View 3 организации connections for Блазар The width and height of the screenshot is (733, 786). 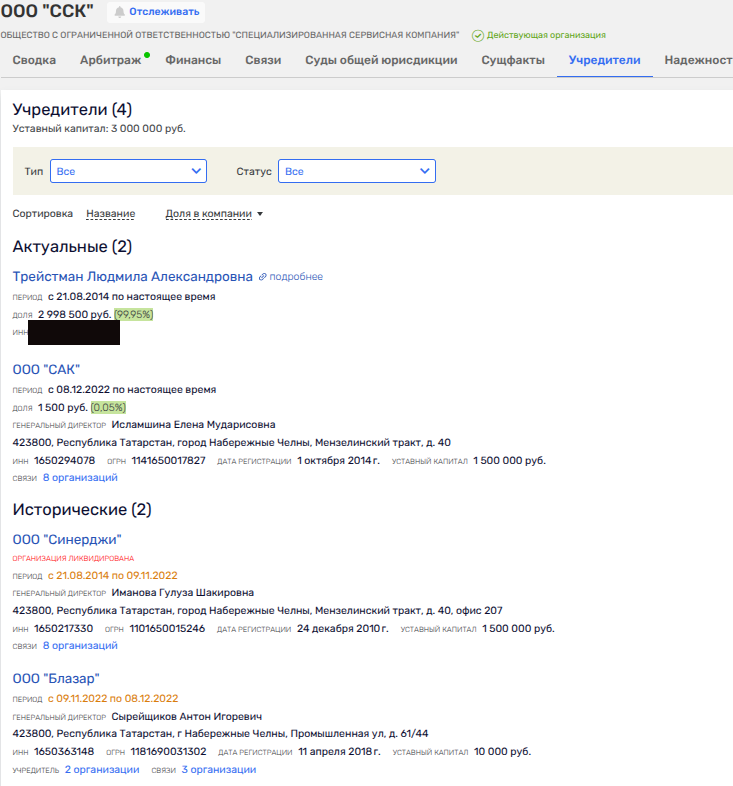click(218, 770)
